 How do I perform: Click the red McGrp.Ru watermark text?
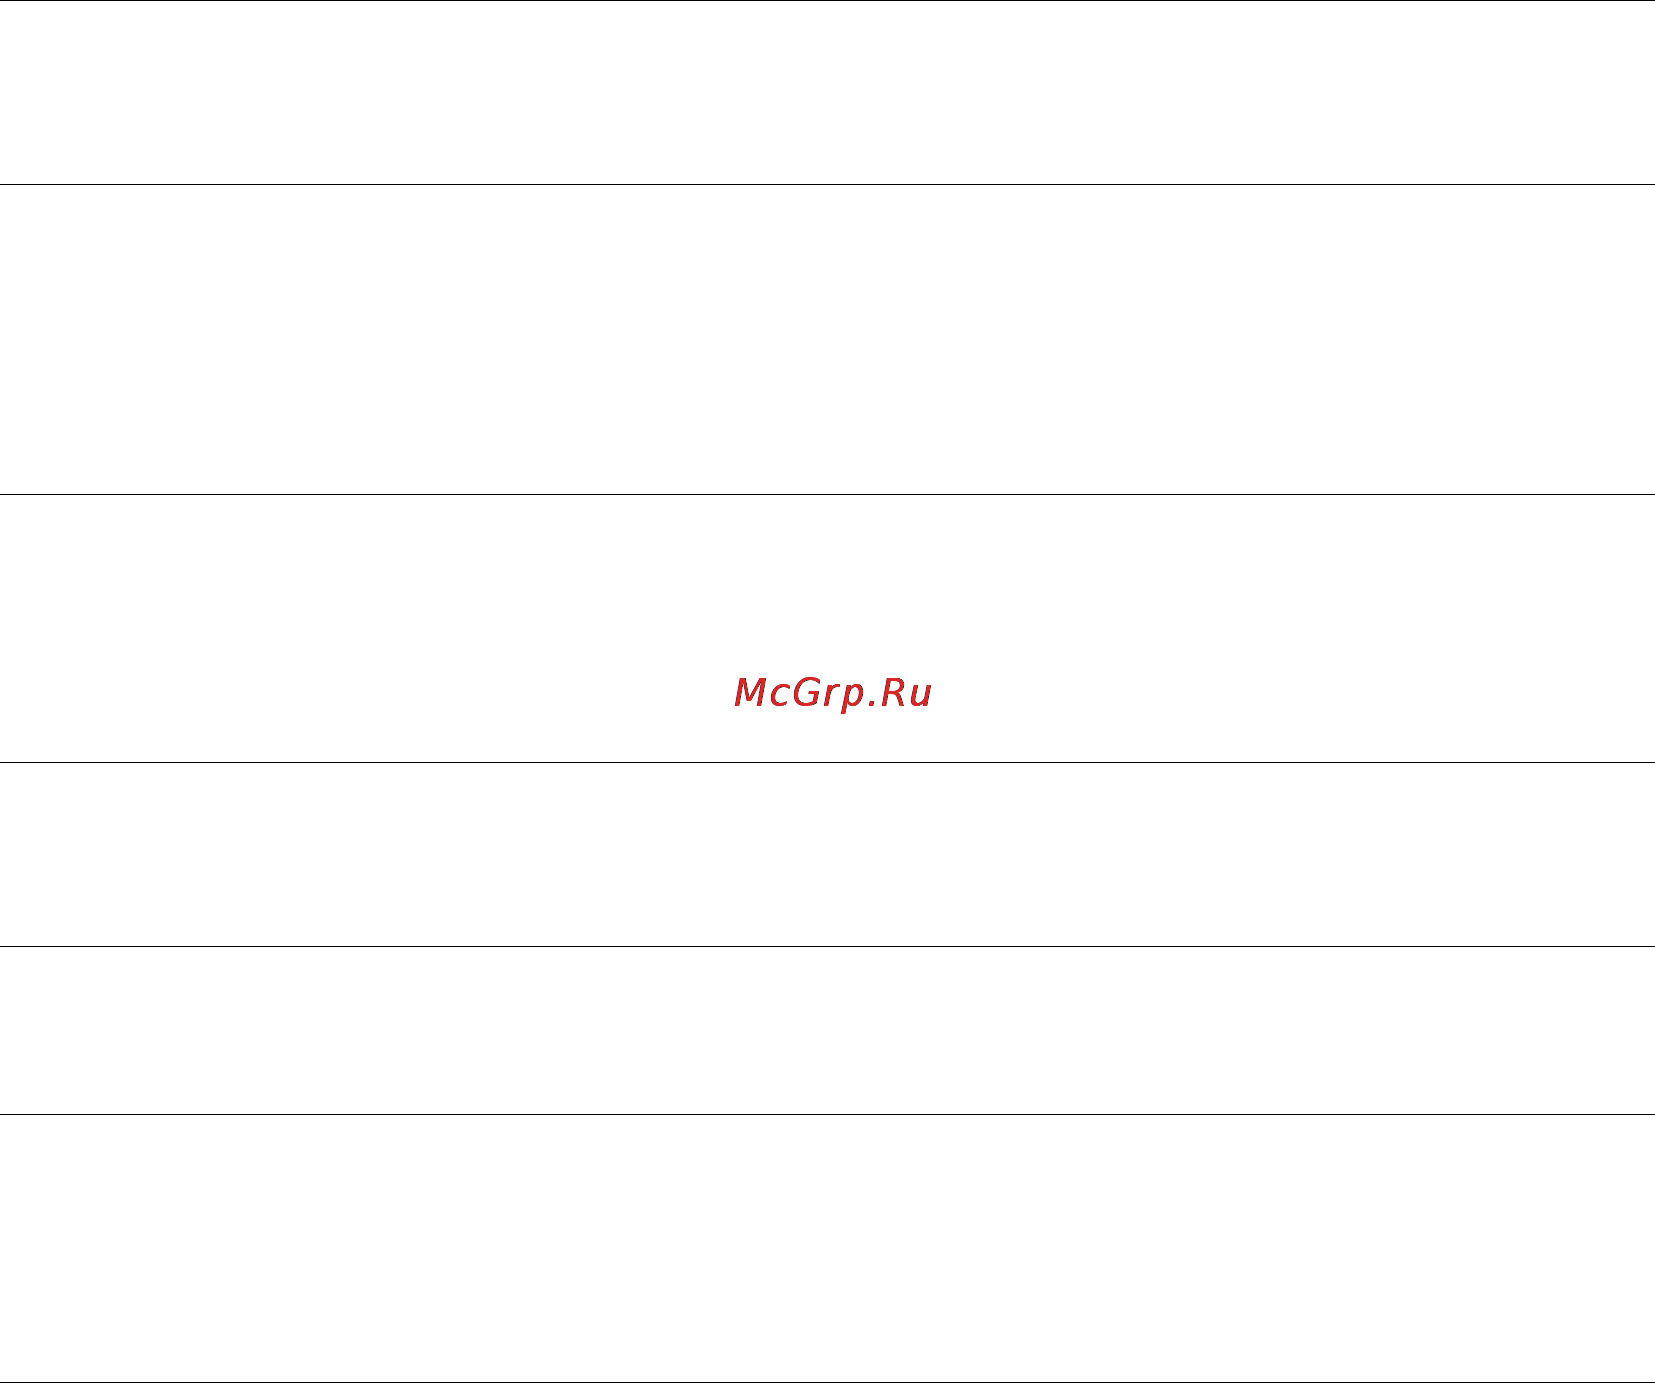tap(833, 694)
